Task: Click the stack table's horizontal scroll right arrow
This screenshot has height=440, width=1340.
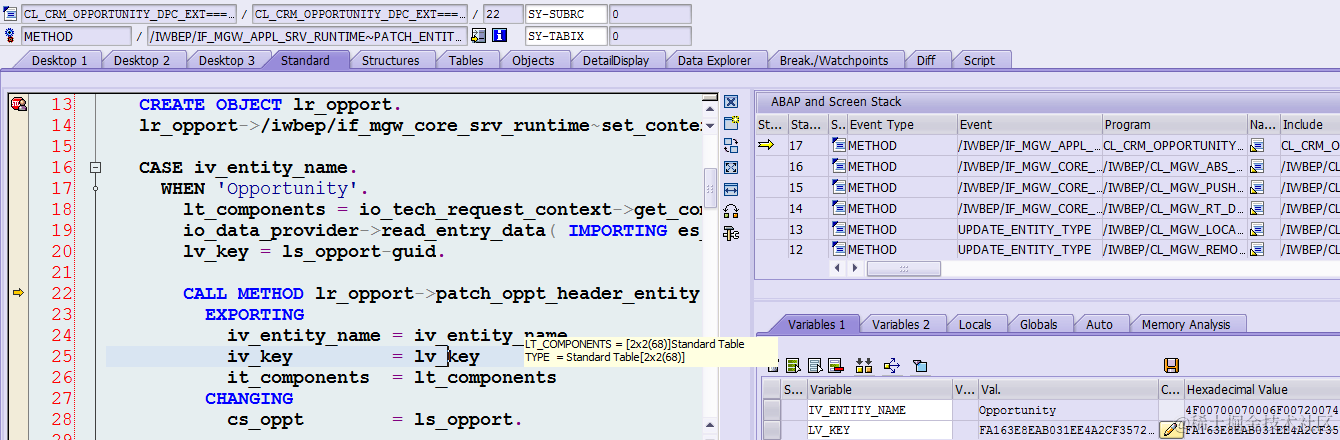Action: coord(853,269)
